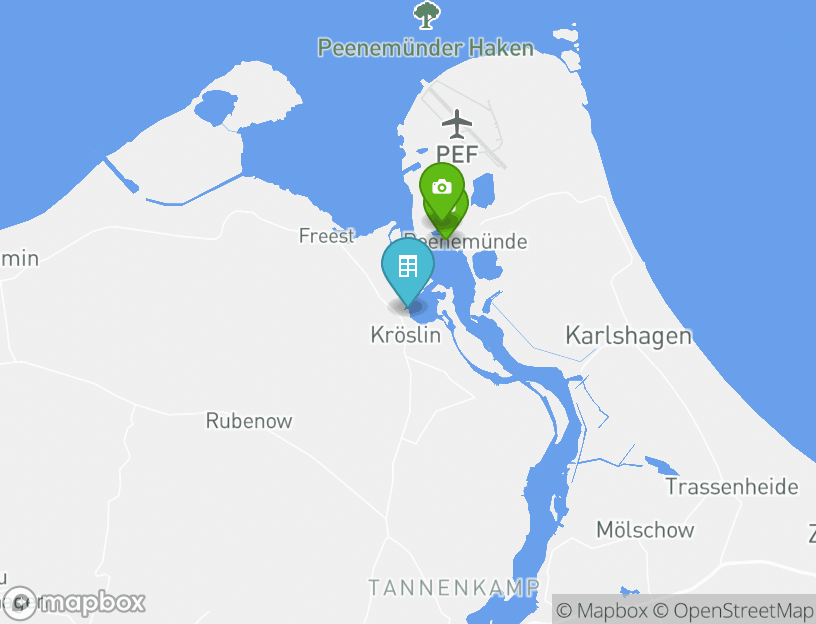Click the Mapbox circular logo emblem
The width and height of the screenshot is (816, 624).
coord(20,604)
